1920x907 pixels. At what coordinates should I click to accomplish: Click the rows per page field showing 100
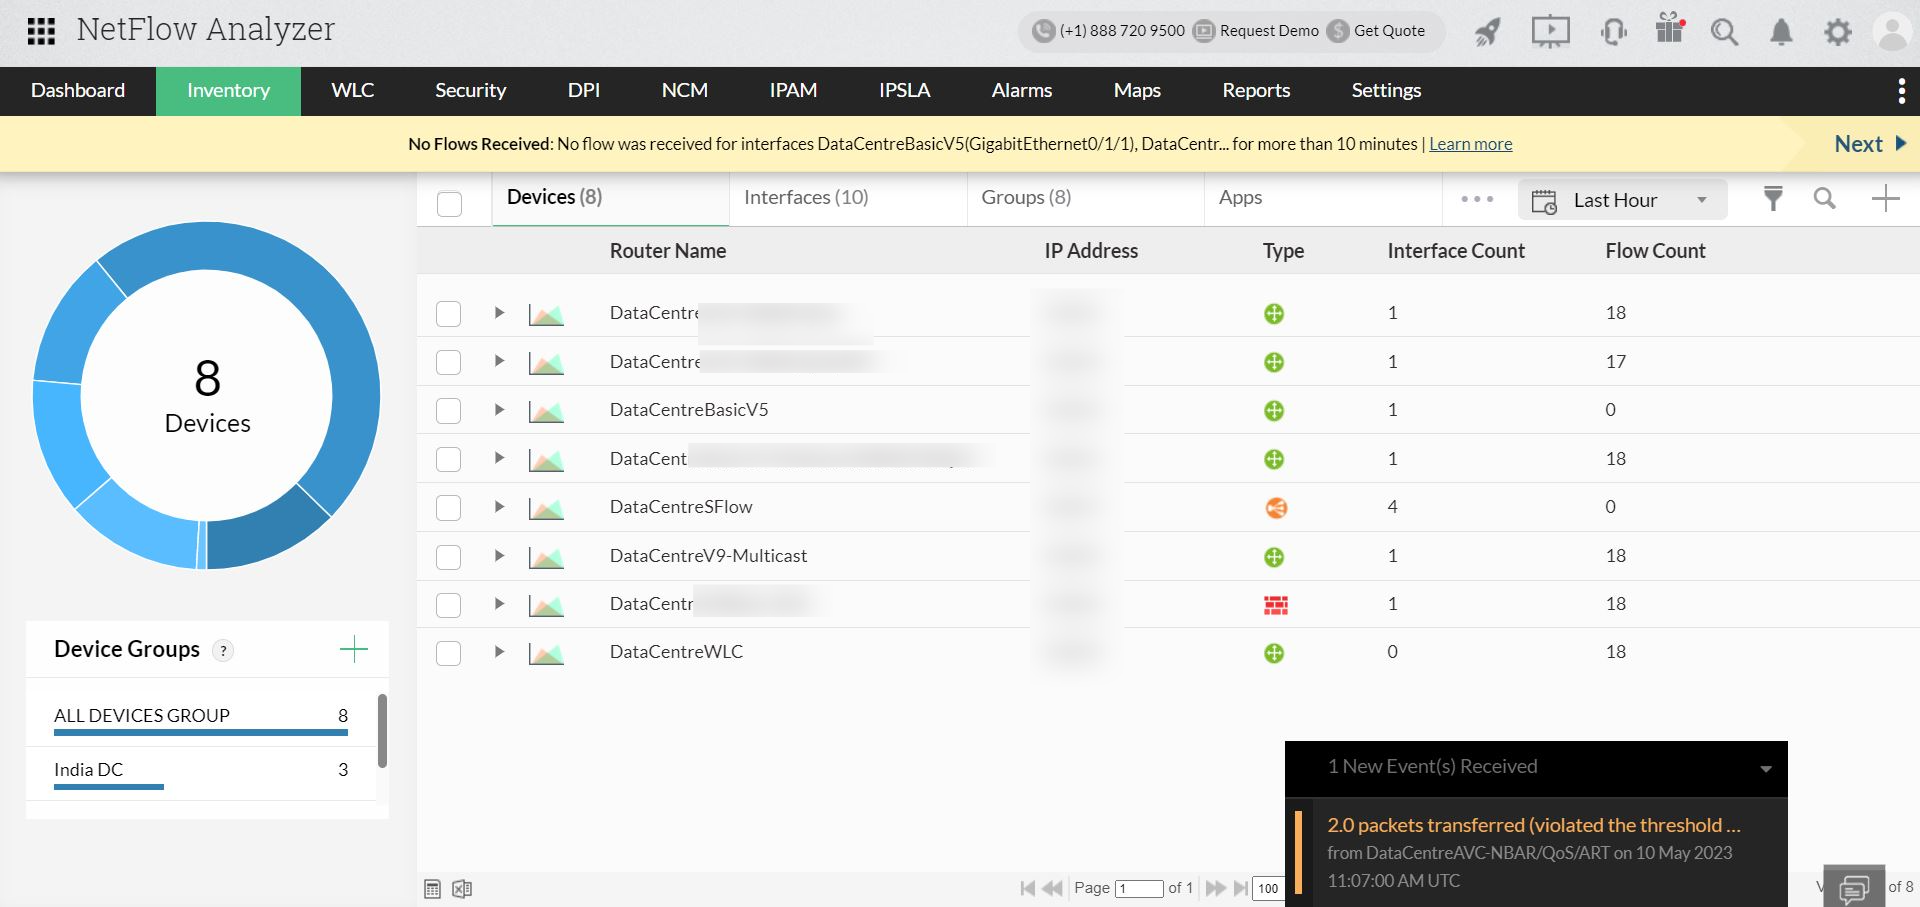[x=1268, y=888]
